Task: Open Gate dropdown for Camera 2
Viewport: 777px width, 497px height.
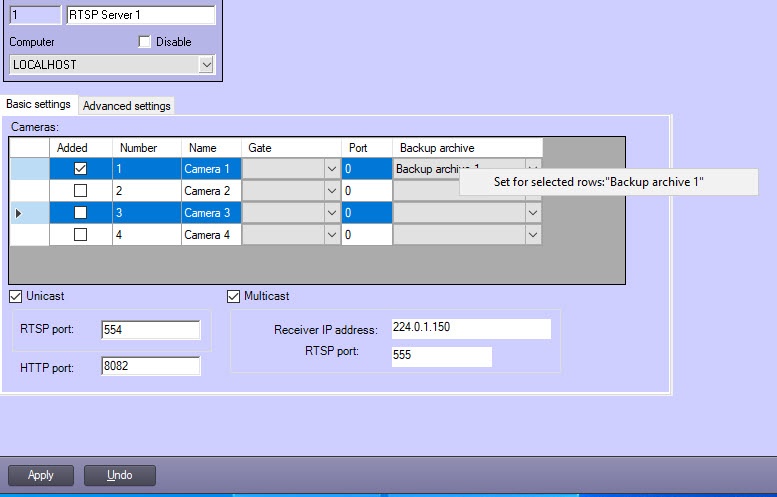Action: (332, 191)
